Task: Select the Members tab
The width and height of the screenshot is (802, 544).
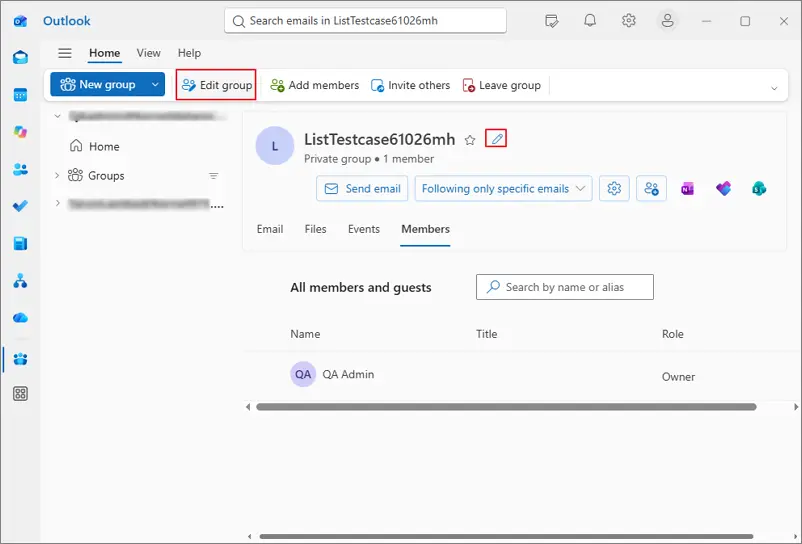Action: pos(426,230)
